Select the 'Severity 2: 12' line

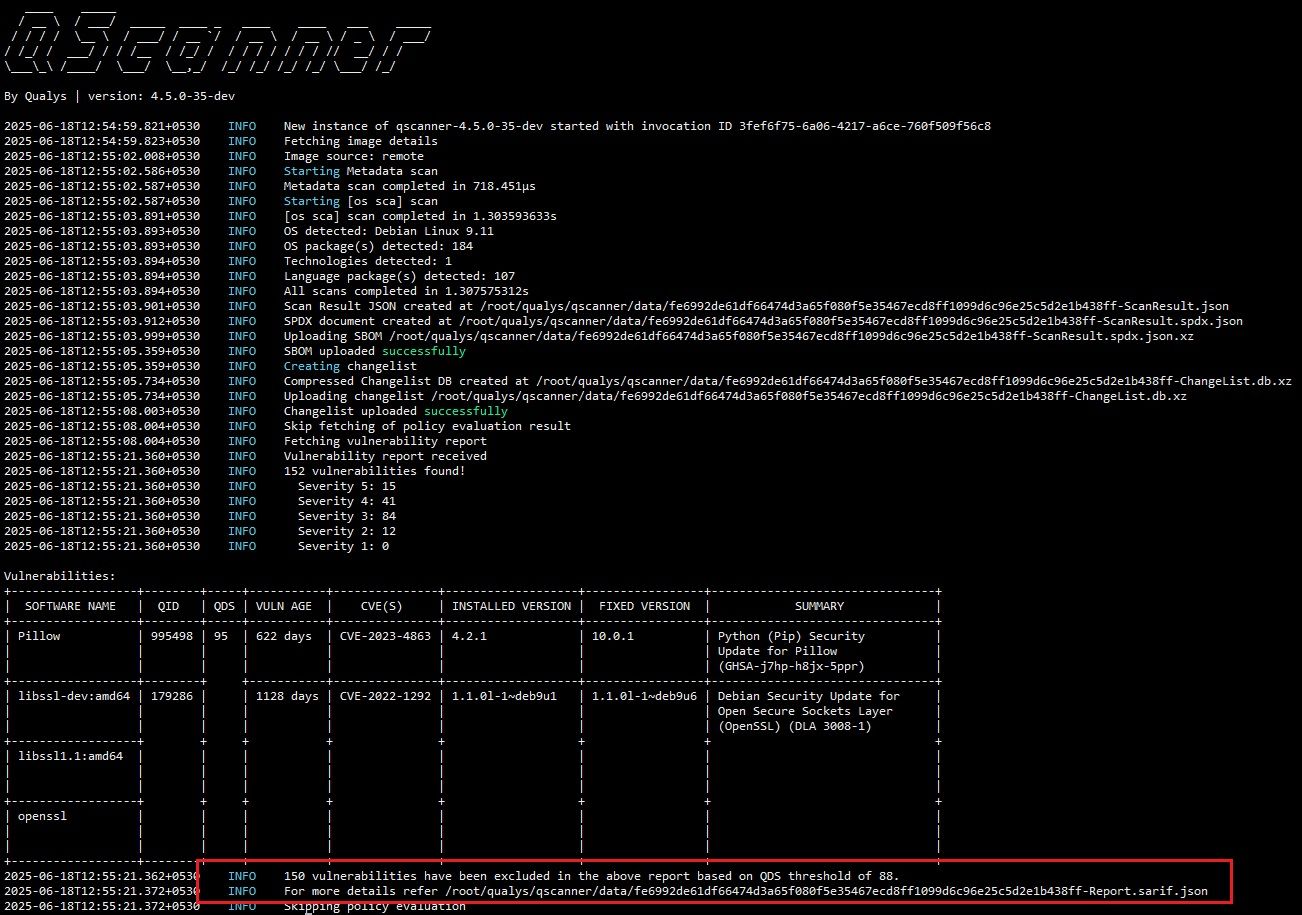[346, 531]
